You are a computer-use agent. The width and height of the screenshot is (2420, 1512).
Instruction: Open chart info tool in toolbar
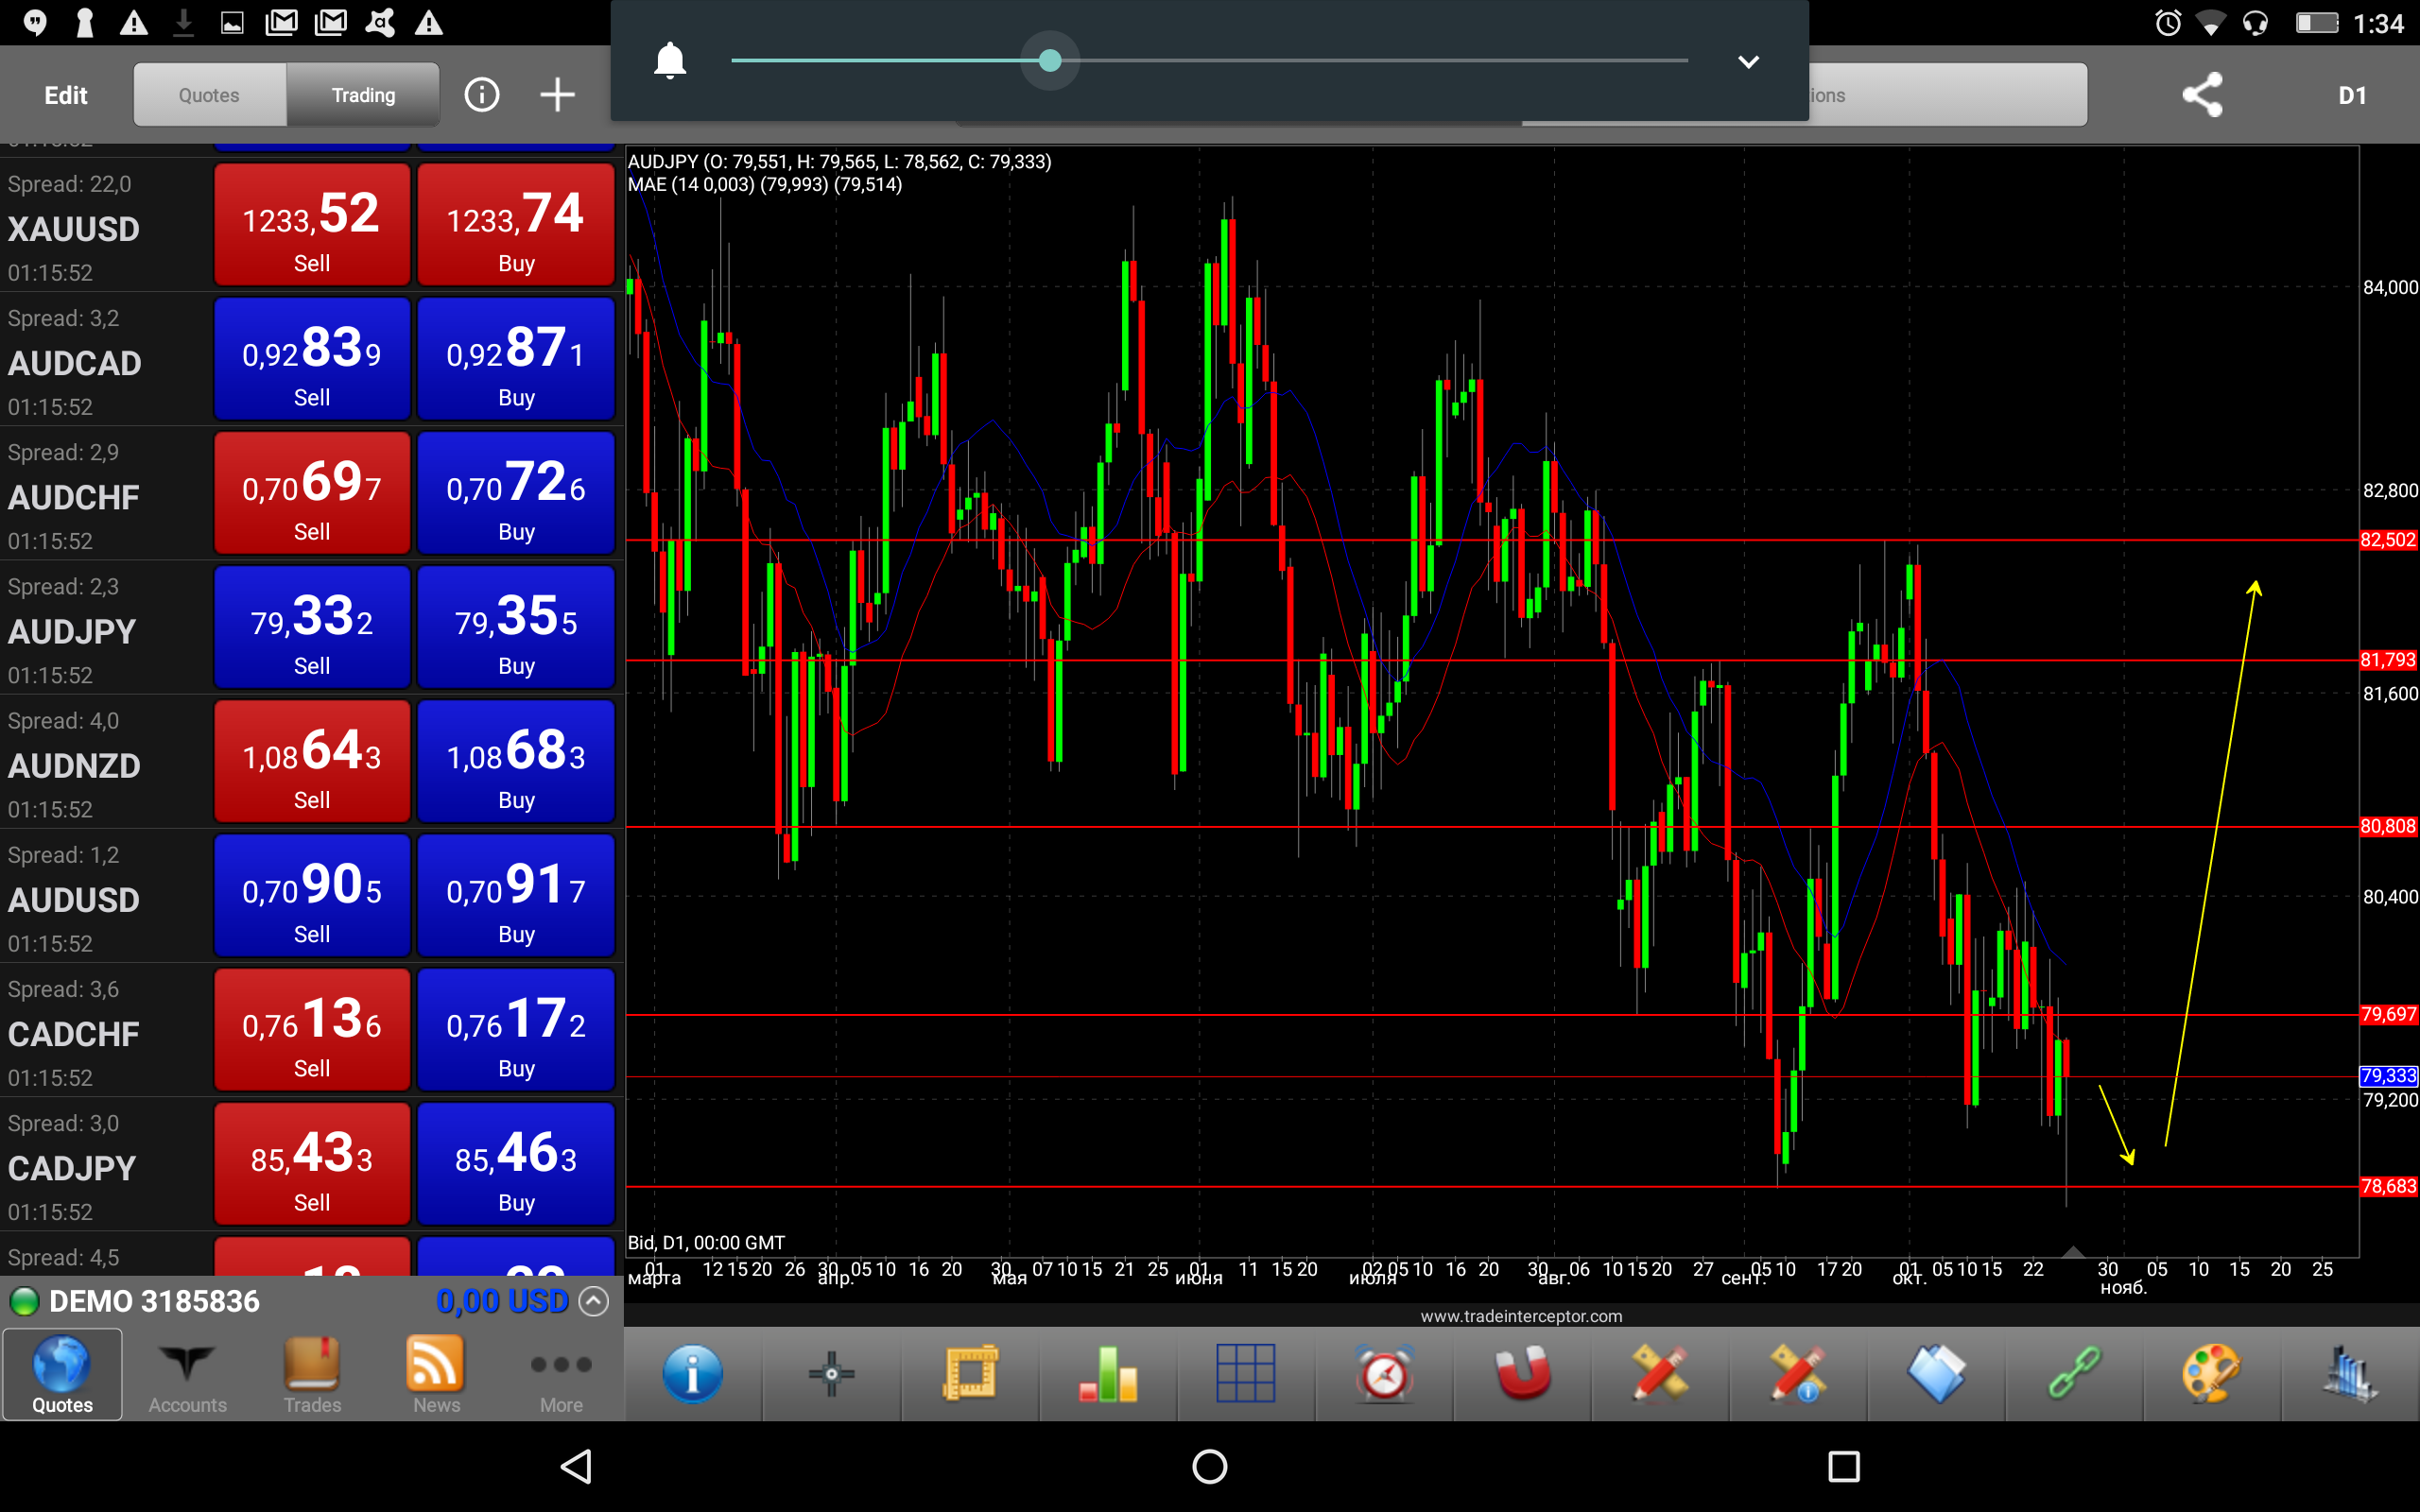coord(692,1373)
